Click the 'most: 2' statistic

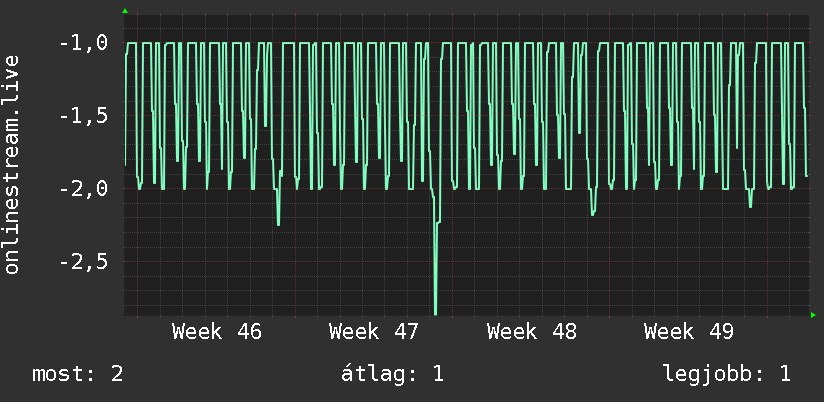[x=78, y=375]
